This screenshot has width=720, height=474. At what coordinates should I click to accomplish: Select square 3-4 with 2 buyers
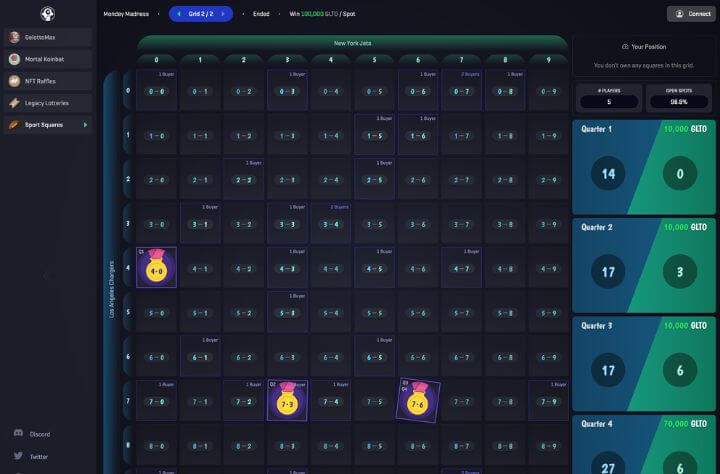pos(331,223)
